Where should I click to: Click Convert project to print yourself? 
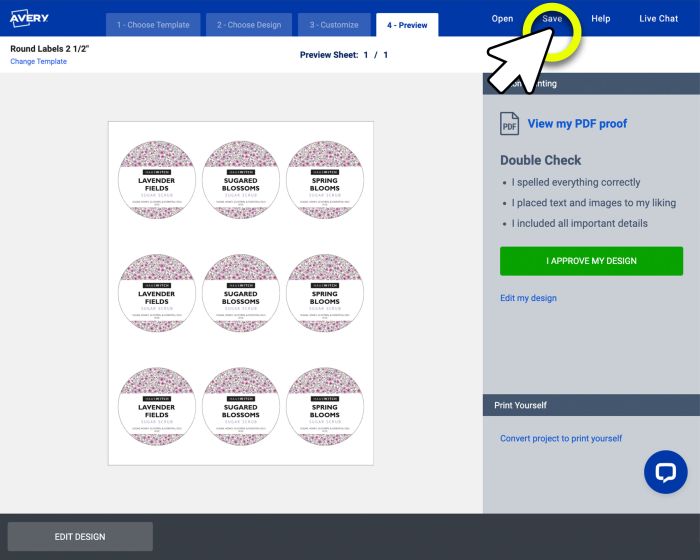pos(560,439)
